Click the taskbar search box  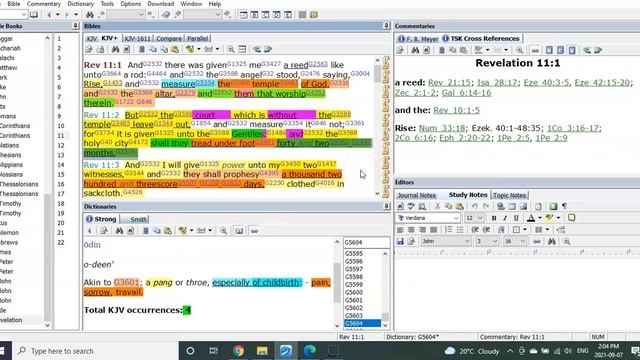click(x=96, y=351)
